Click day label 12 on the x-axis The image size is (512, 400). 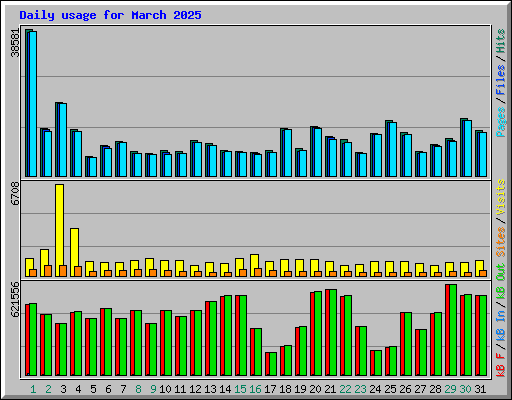click(195, 389)
